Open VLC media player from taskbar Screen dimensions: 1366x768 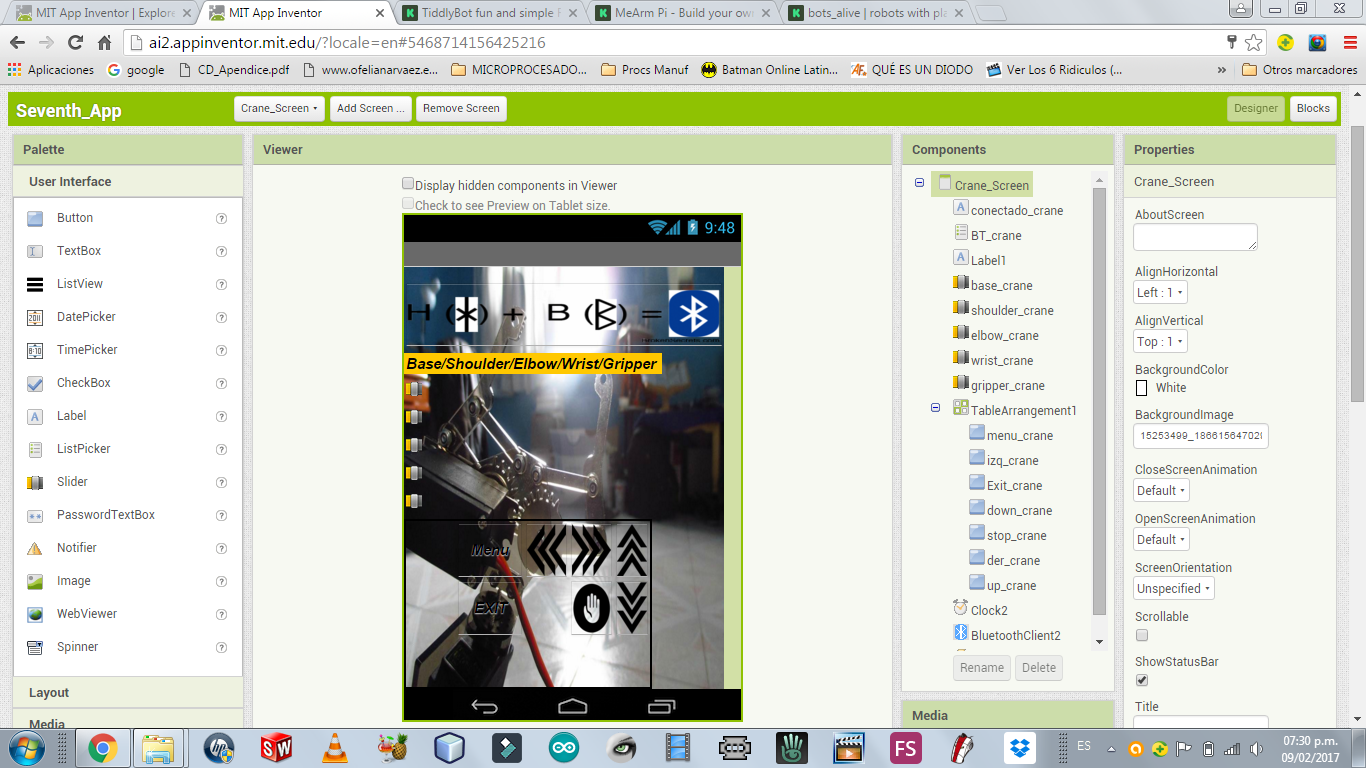[x=334, y=748]
